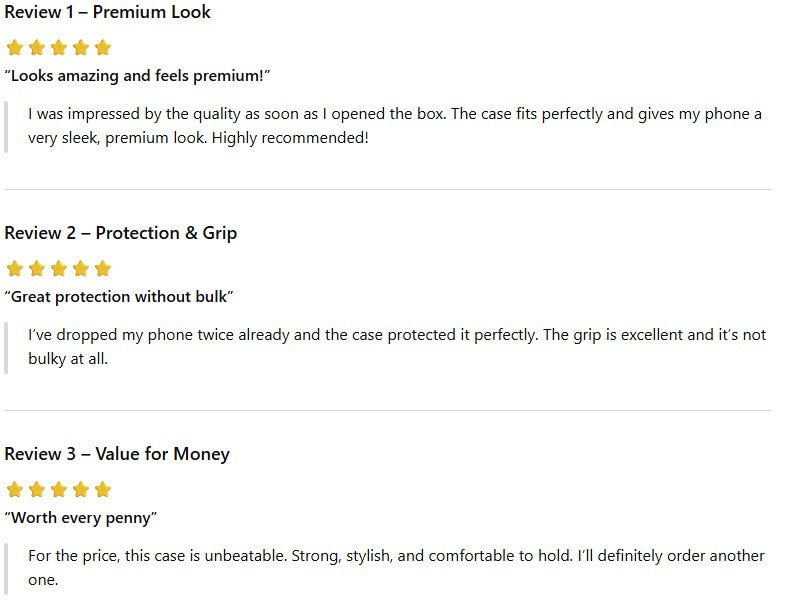Click the first star of Review 3

(x=14, y=490)
